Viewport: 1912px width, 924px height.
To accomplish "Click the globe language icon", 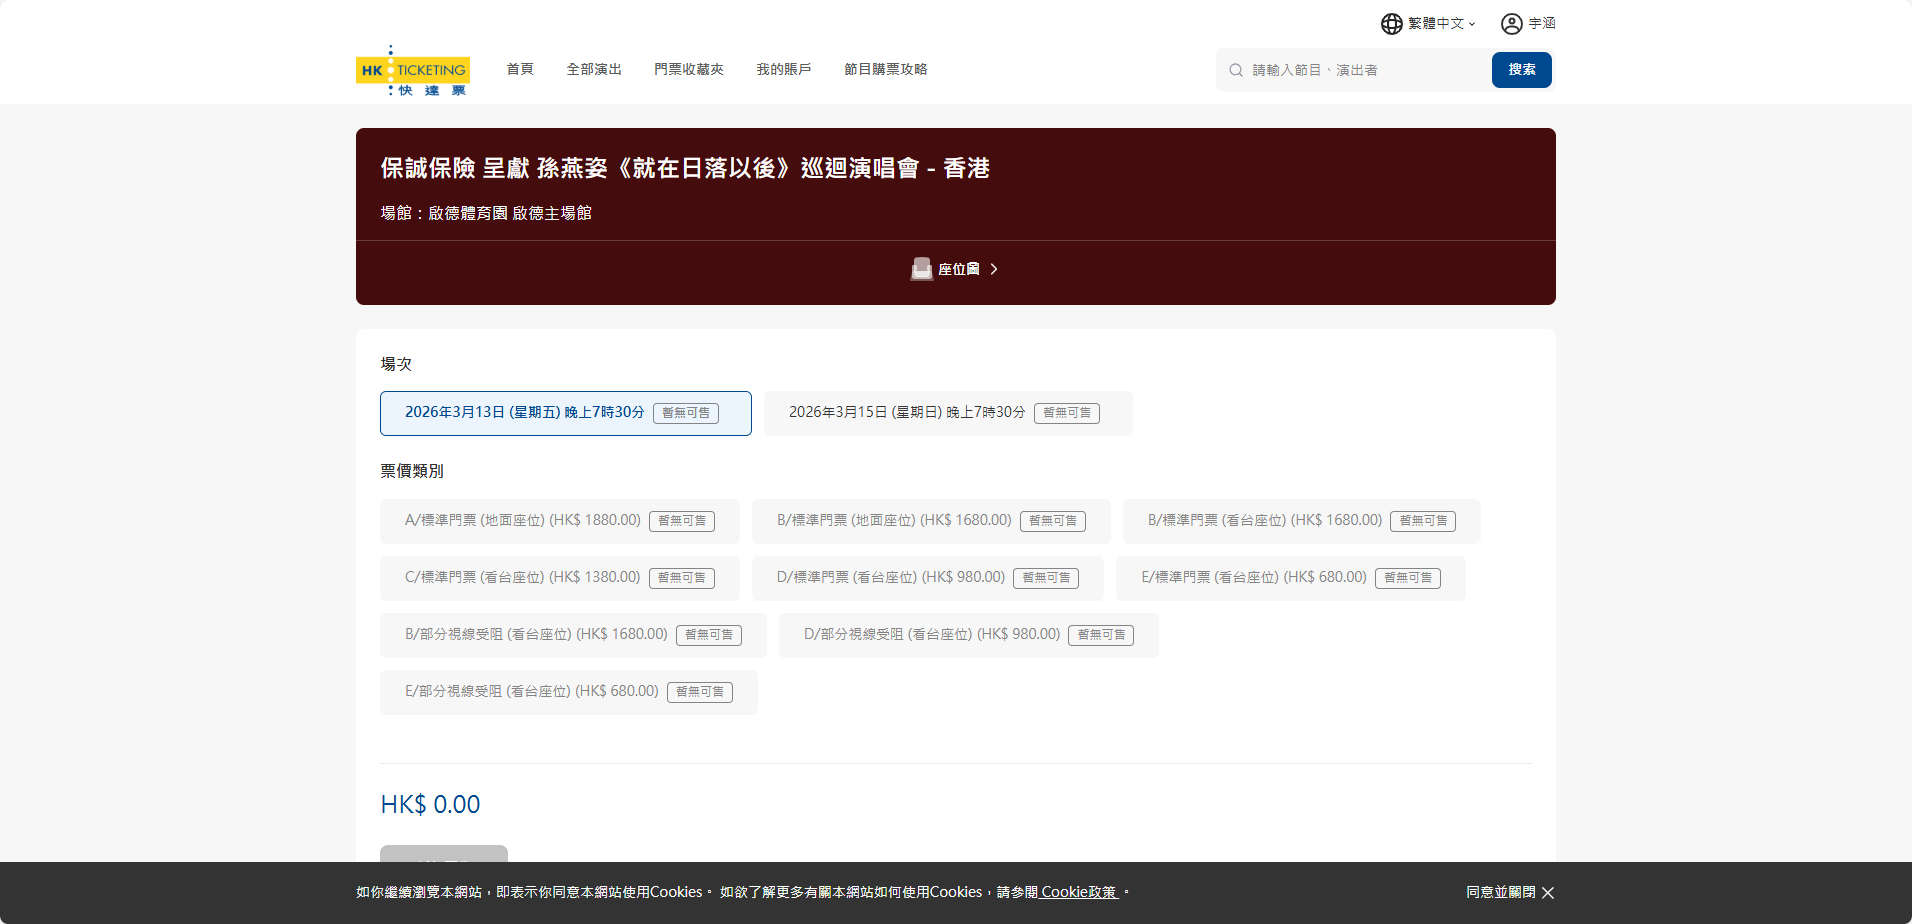I will pyautogui.click(x=1391, y=24).
